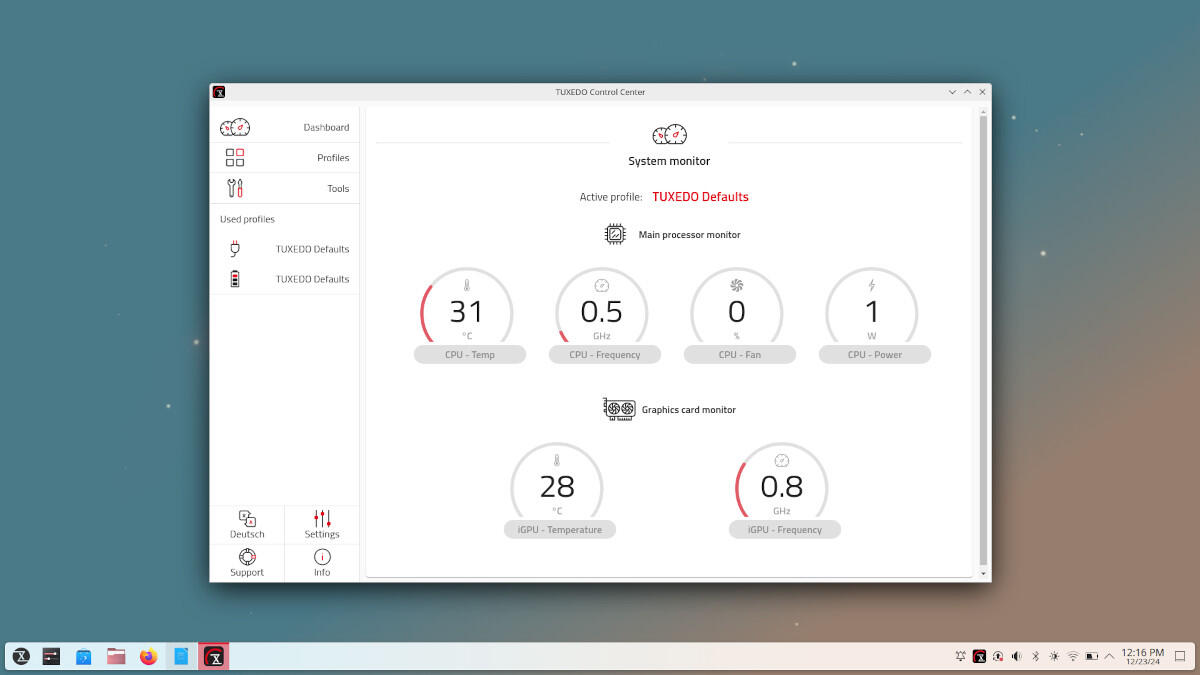Open Settings via the sliders icon

click(x=321, y=519)
